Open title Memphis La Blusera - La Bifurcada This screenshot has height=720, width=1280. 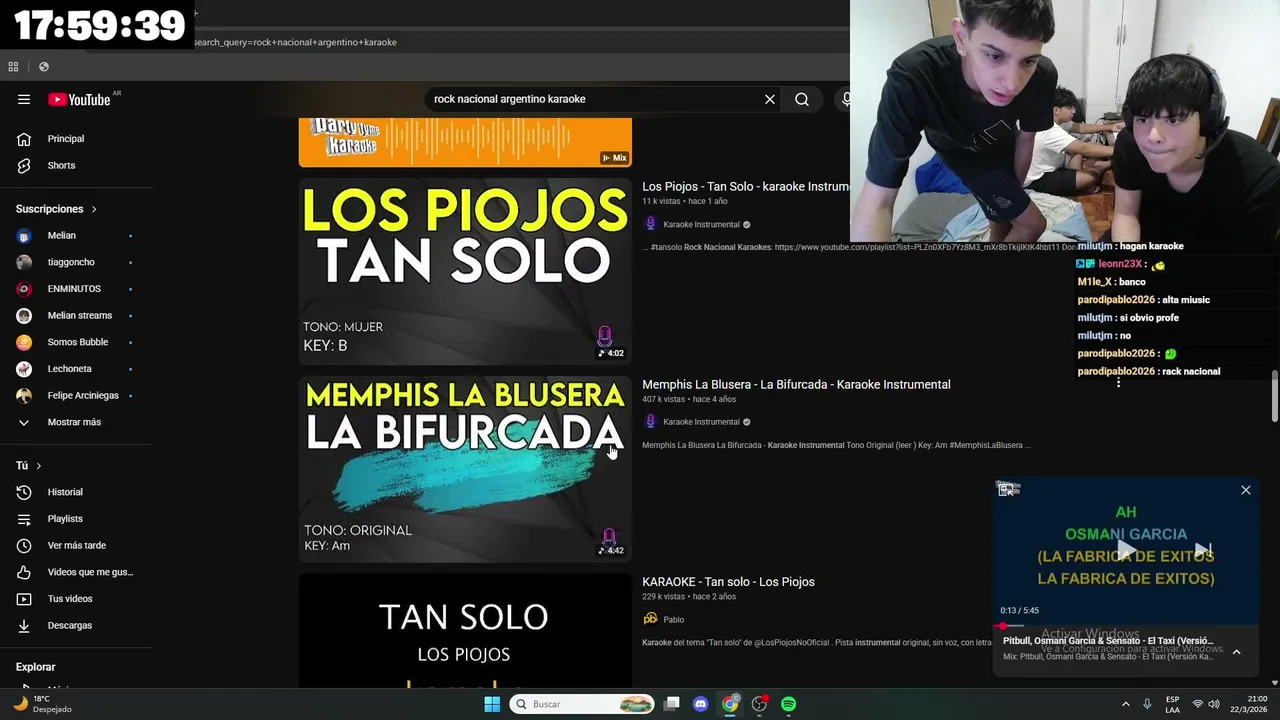tap(796, 384)
